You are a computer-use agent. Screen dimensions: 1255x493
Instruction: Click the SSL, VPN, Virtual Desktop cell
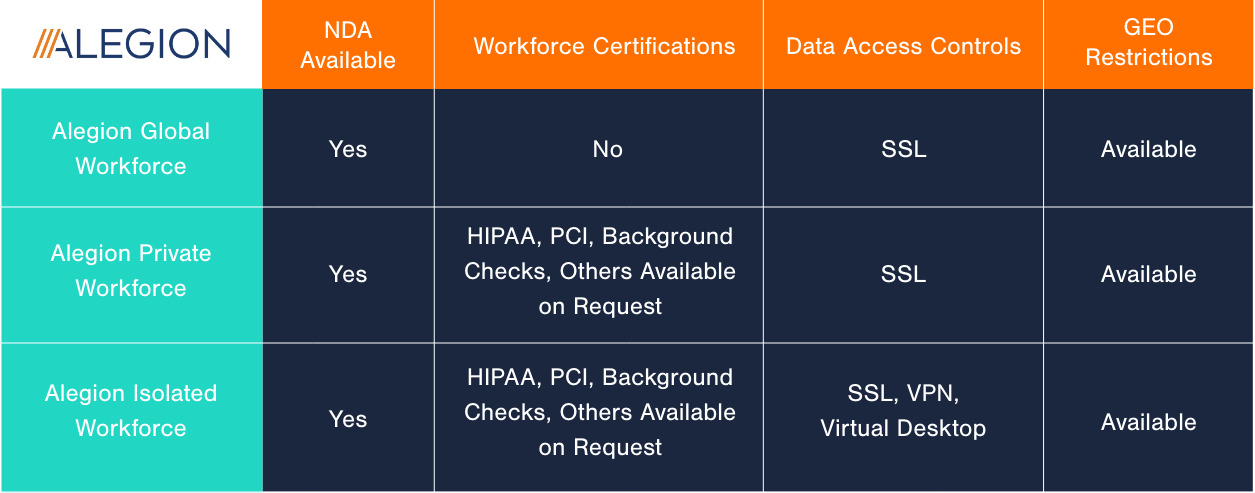tap(903, 411)
